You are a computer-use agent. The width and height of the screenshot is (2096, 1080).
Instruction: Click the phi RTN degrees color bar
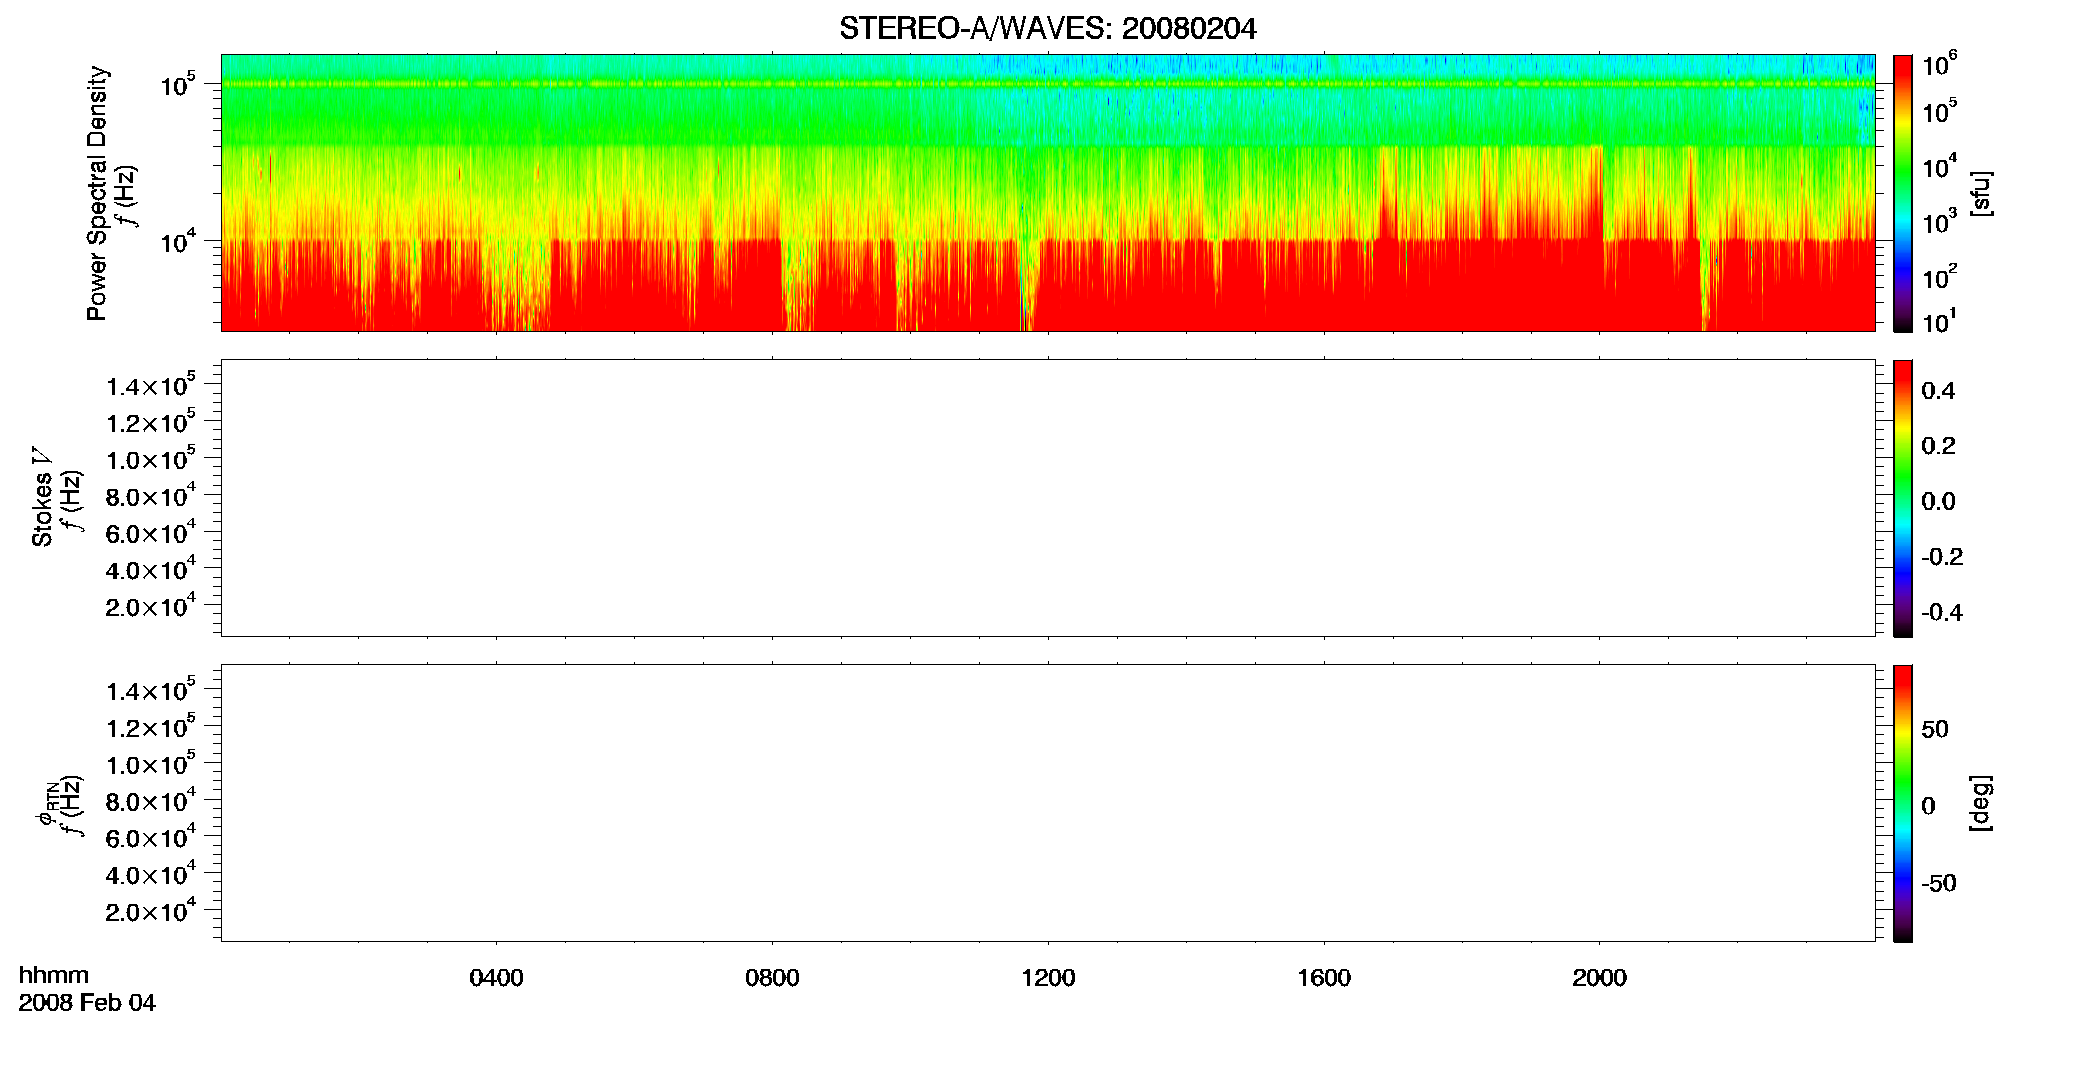pos(1903,803)
